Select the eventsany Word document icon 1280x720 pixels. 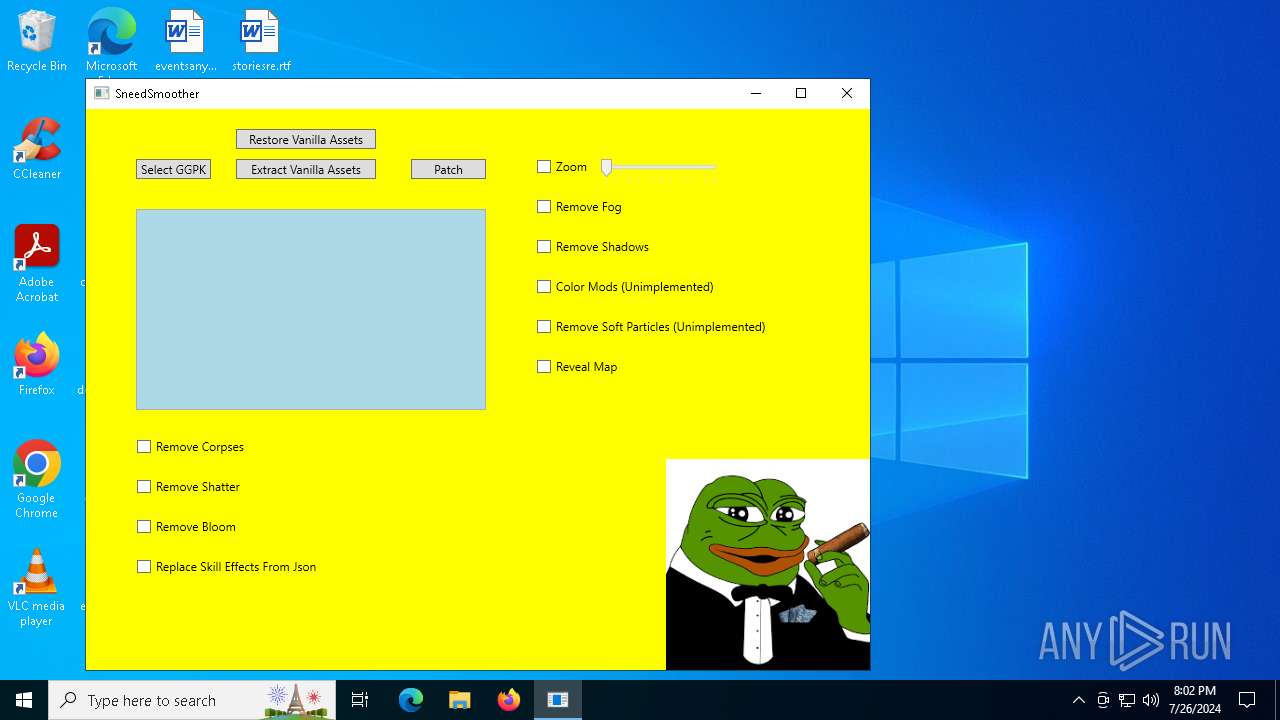click(185, 41)
